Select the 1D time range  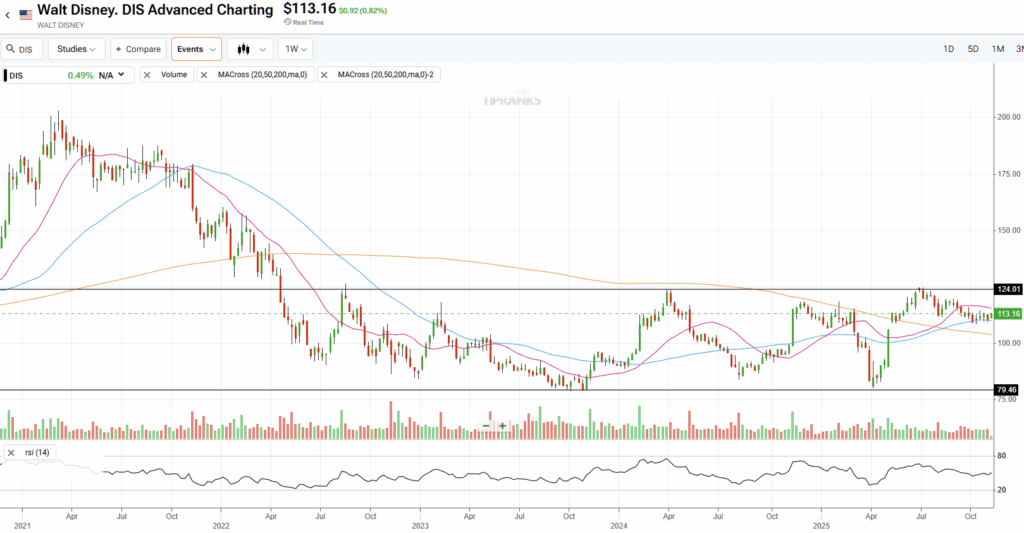click(x=948, y=49)
